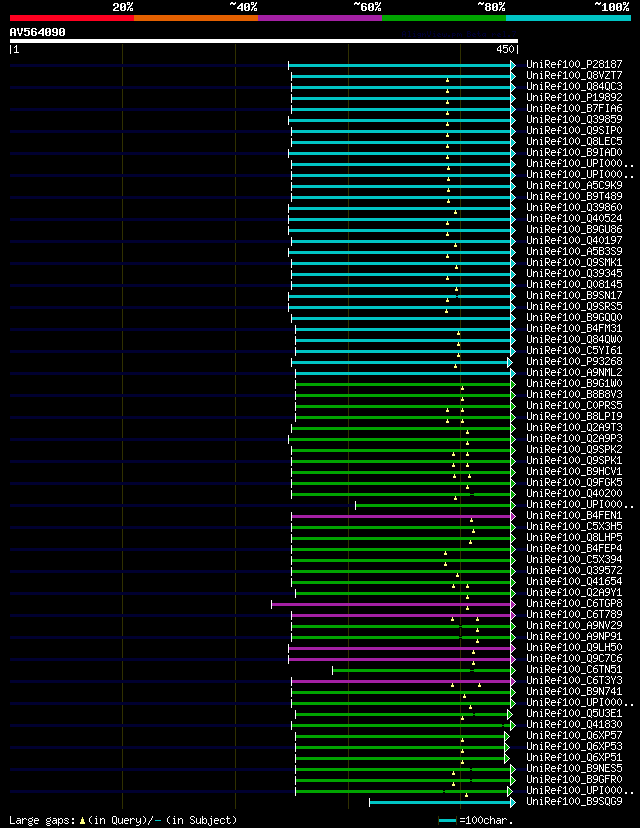
Task: Pick the UniRef100_Q40200 hit name
Action: [574, 493]
